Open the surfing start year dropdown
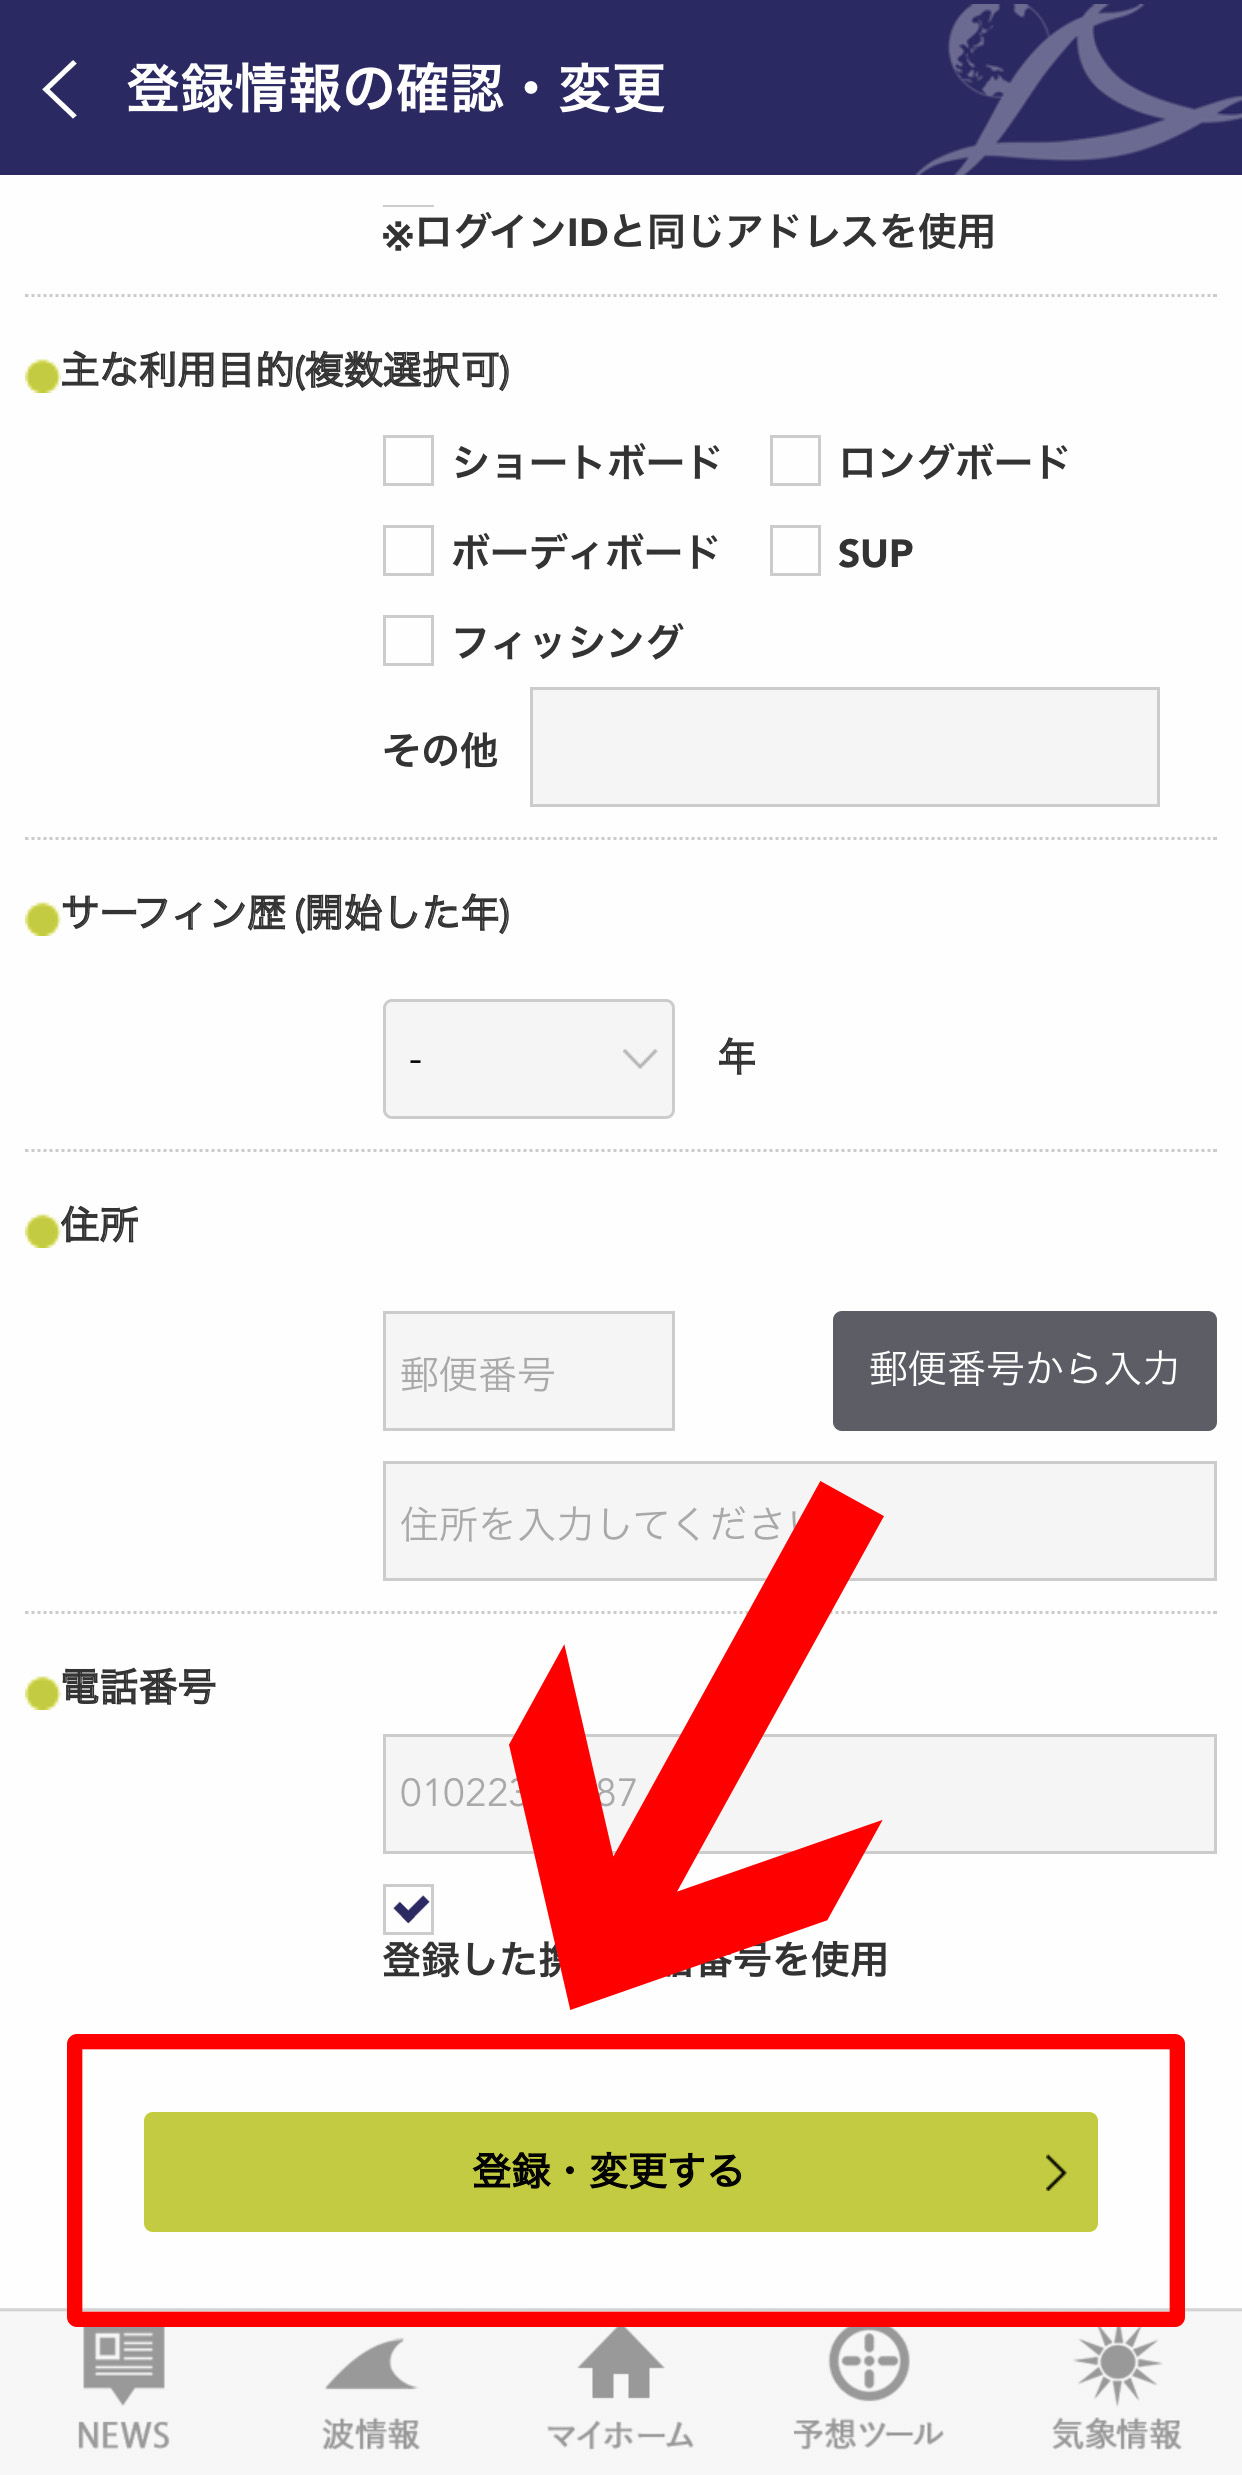 [529, 1059]
